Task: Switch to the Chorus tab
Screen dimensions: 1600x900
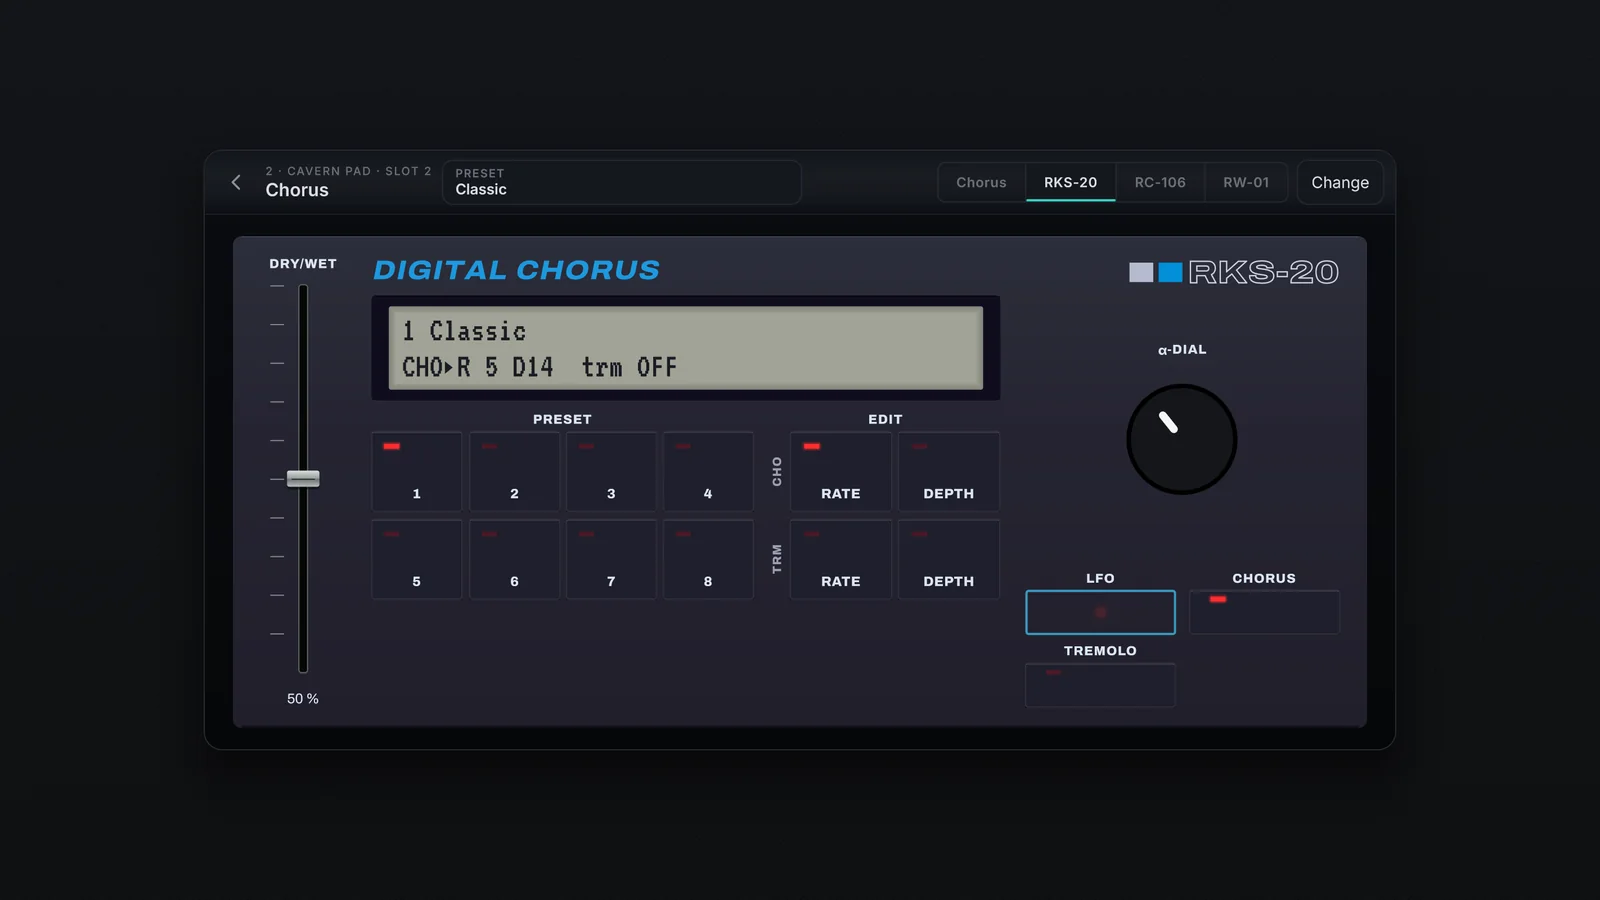Action: (x=981, y=182)
